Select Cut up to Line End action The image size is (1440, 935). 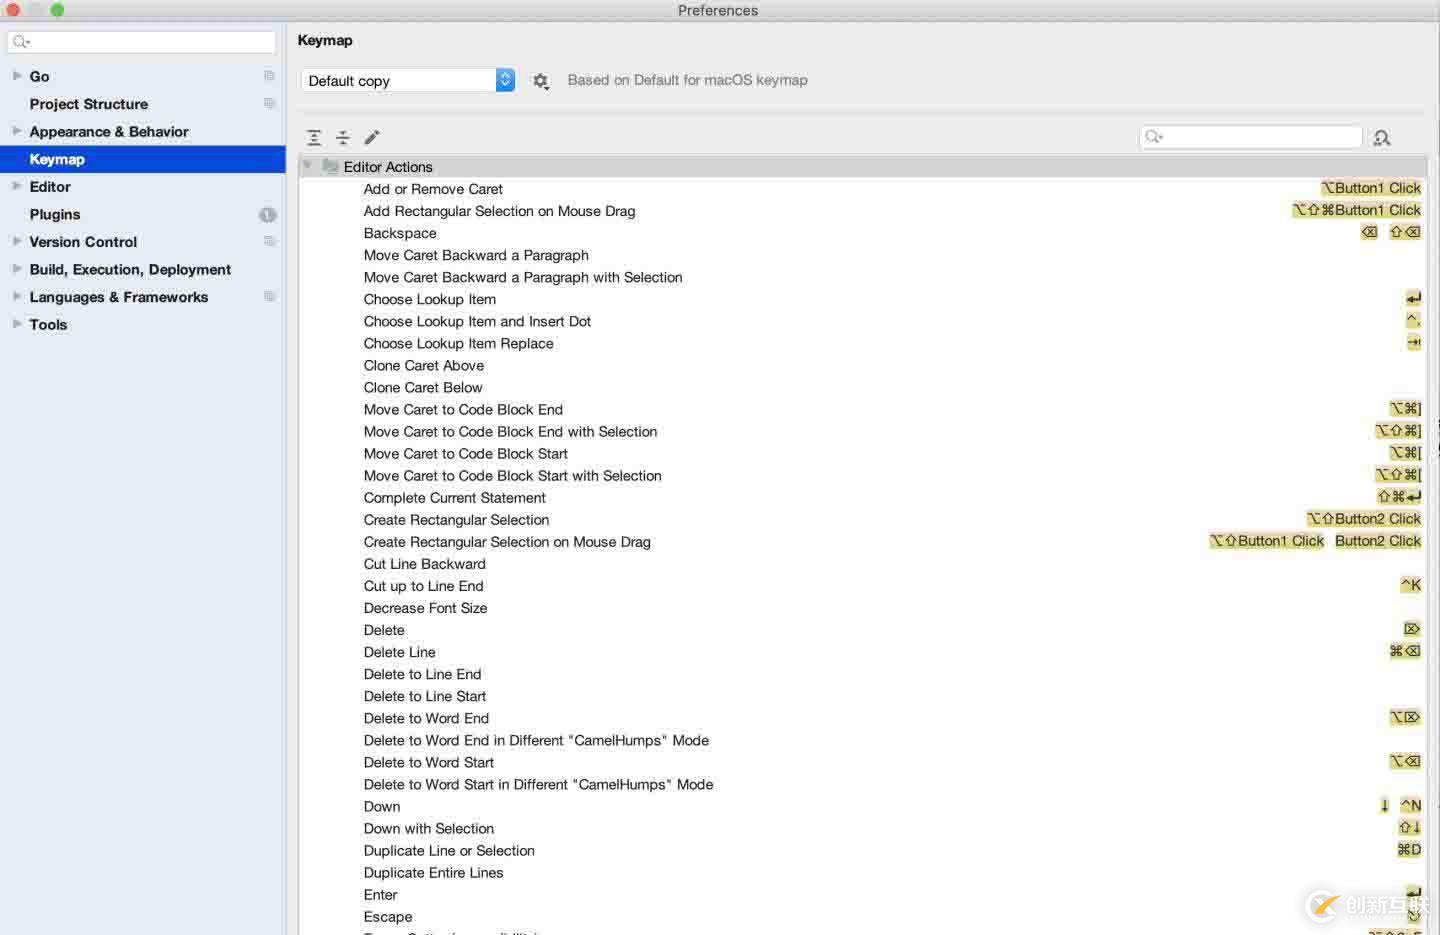(x=424, y=586)
